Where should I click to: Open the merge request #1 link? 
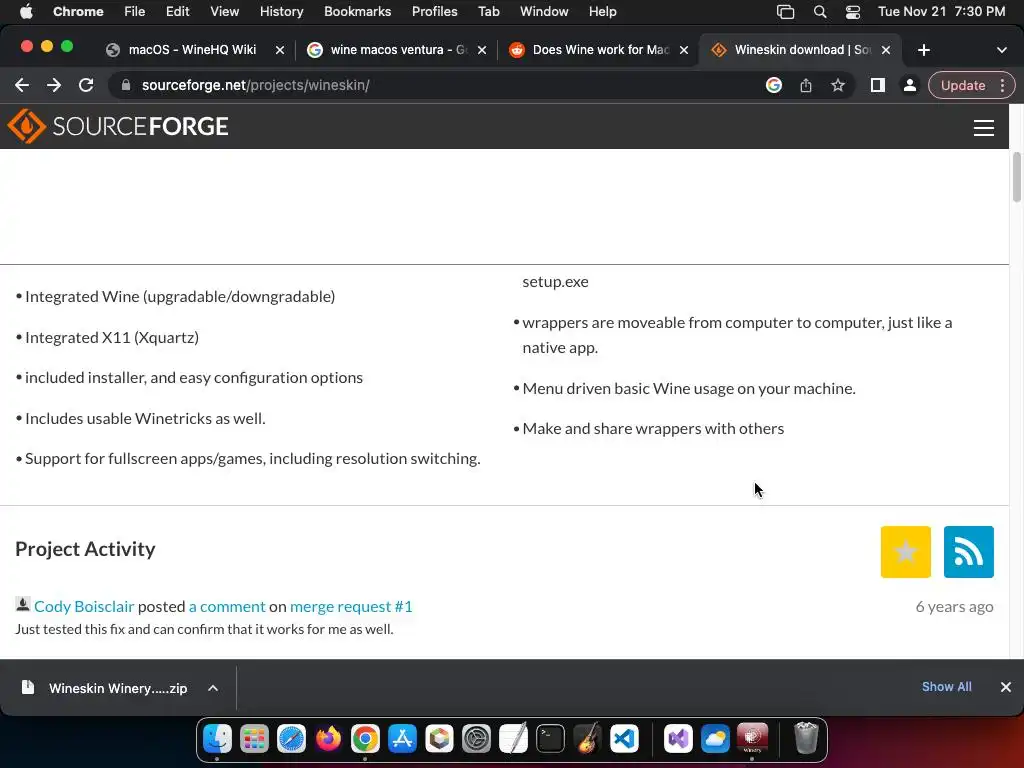[351, 607]
